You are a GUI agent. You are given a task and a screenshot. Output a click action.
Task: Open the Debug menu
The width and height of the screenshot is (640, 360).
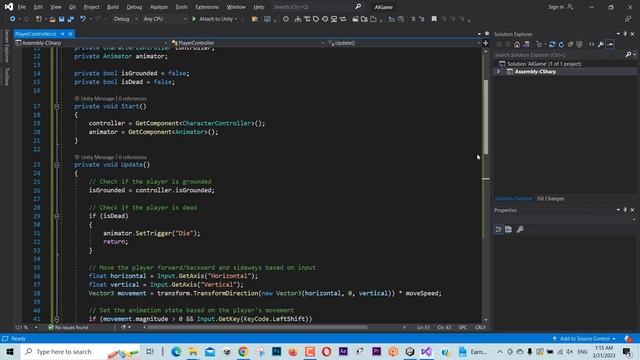pos(134,7)
